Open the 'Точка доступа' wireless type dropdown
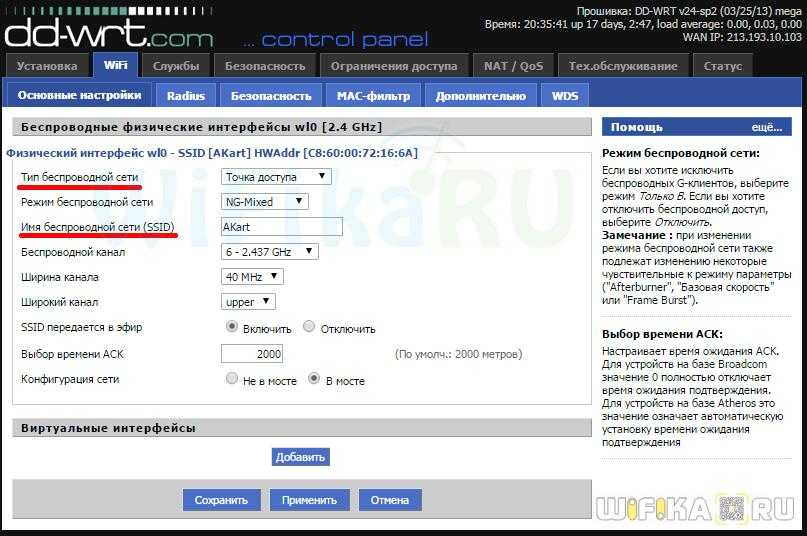Image resolution: width=807 pixels, height=536 pixels. (276, 177)
